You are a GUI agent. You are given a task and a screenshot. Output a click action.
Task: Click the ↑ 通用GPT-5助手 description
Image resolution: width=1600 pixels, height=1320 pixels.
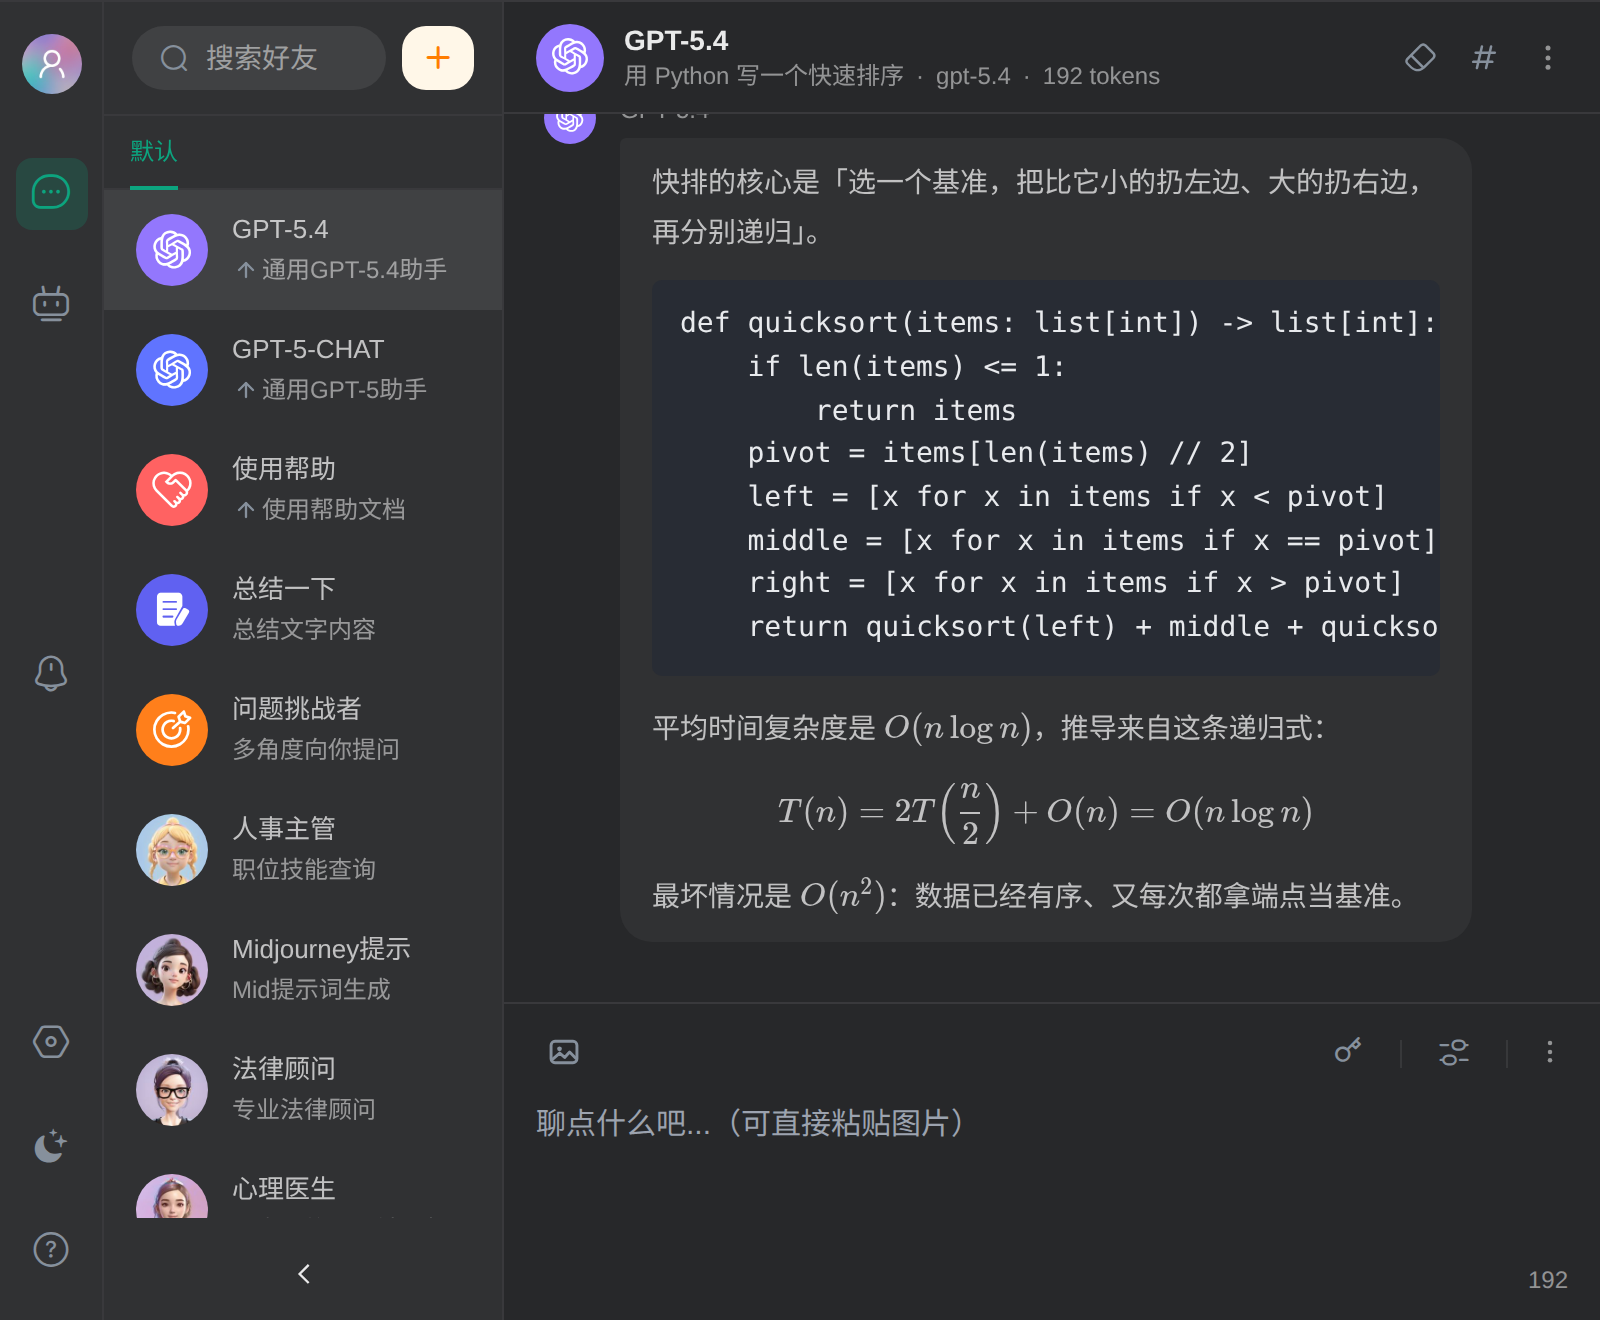pos(331,389)
